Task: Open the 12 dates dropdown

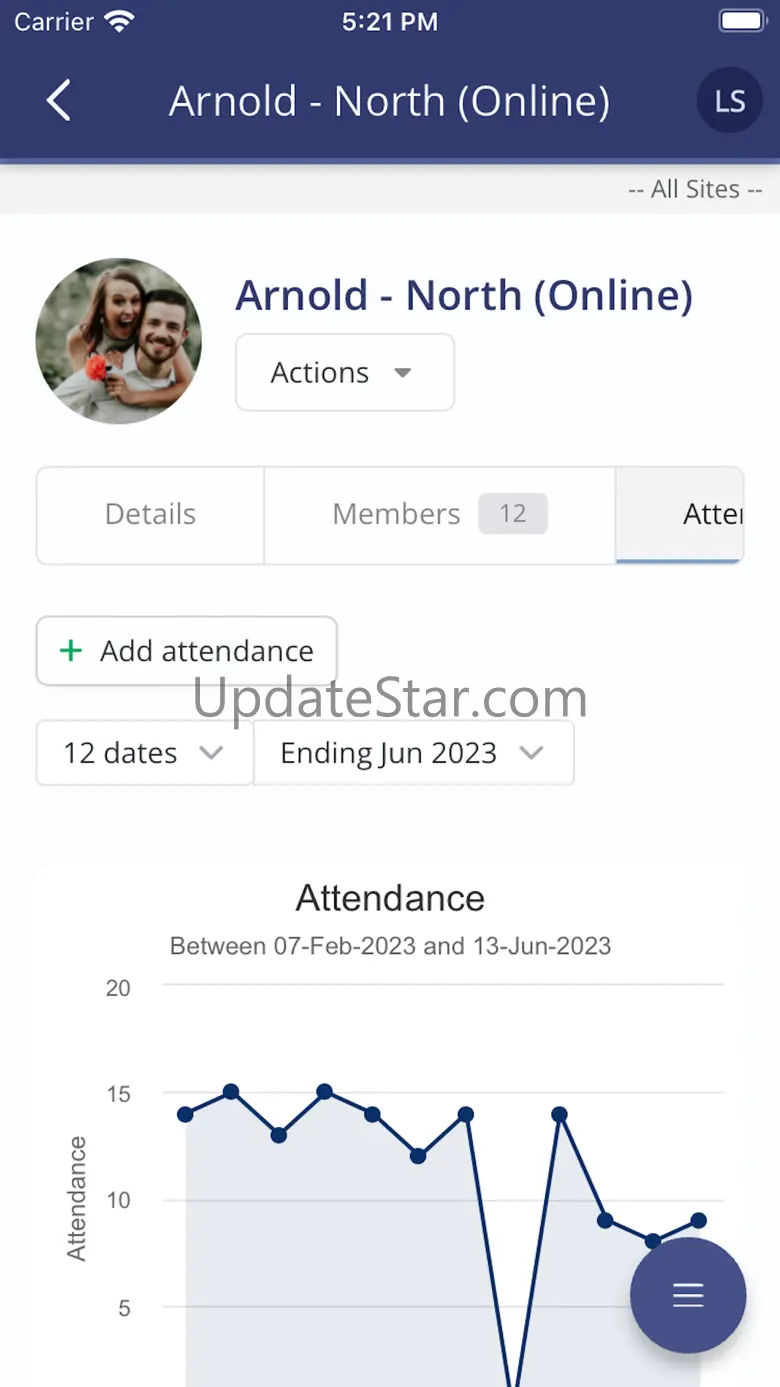Action: click(144, 753)
